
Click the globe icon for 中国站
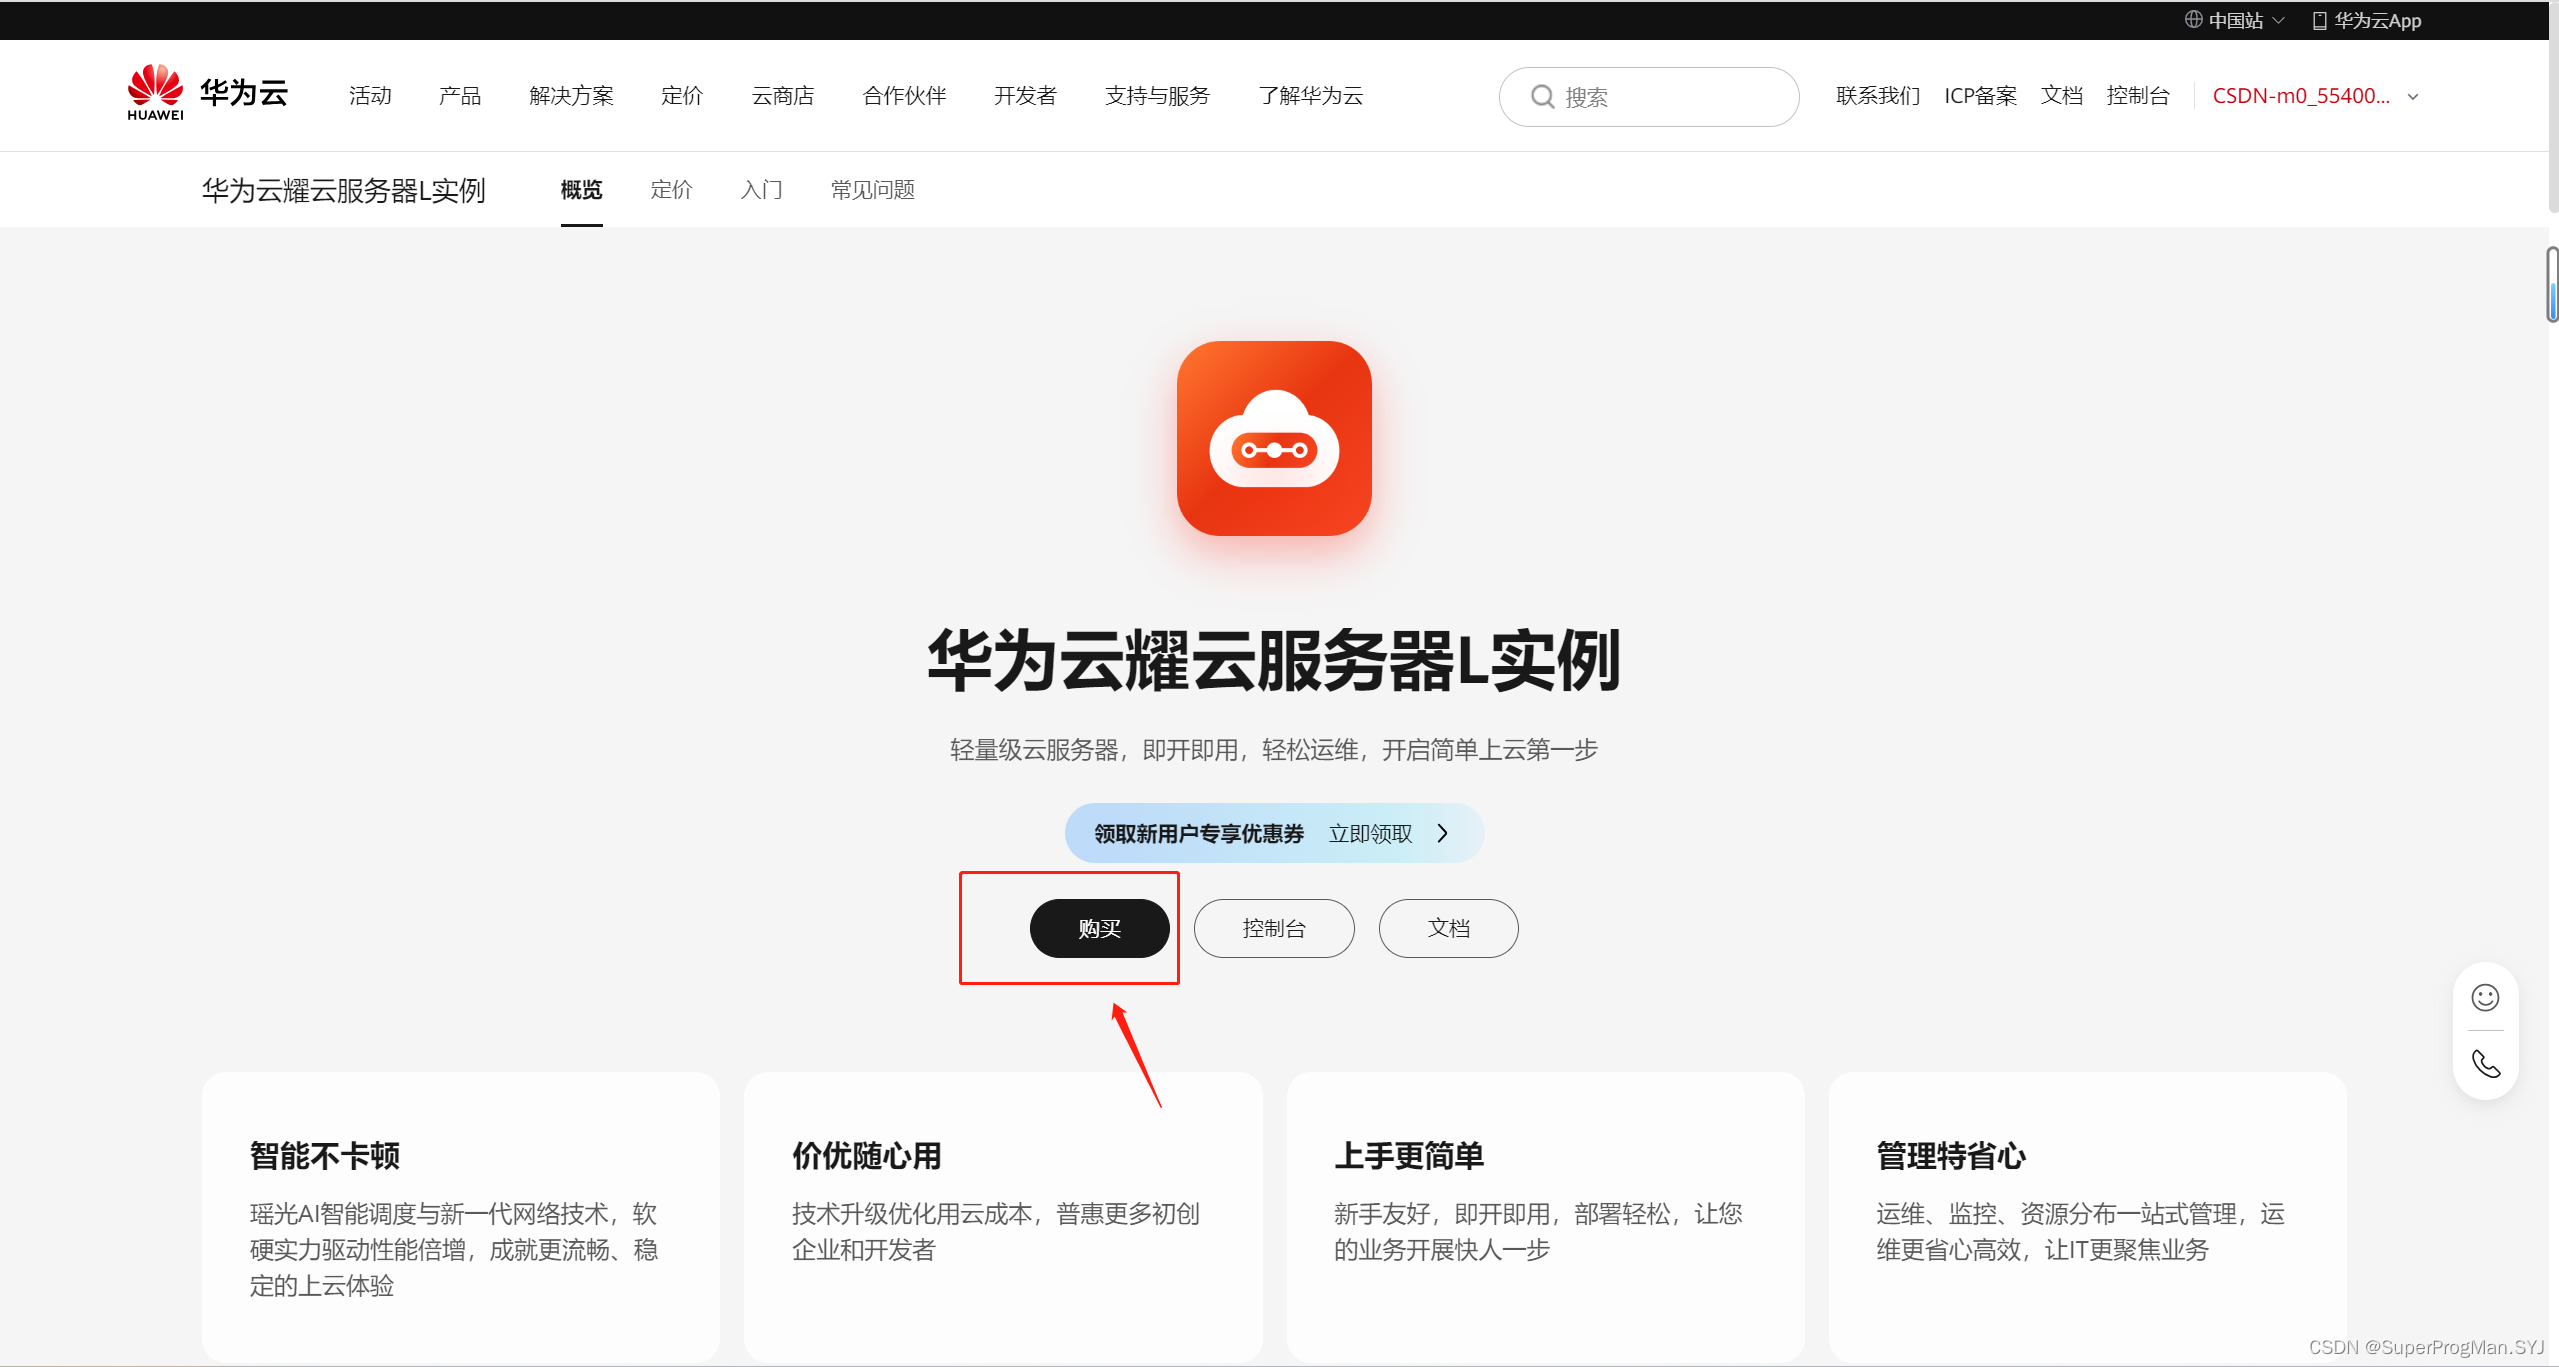[x=2193, y=20]
